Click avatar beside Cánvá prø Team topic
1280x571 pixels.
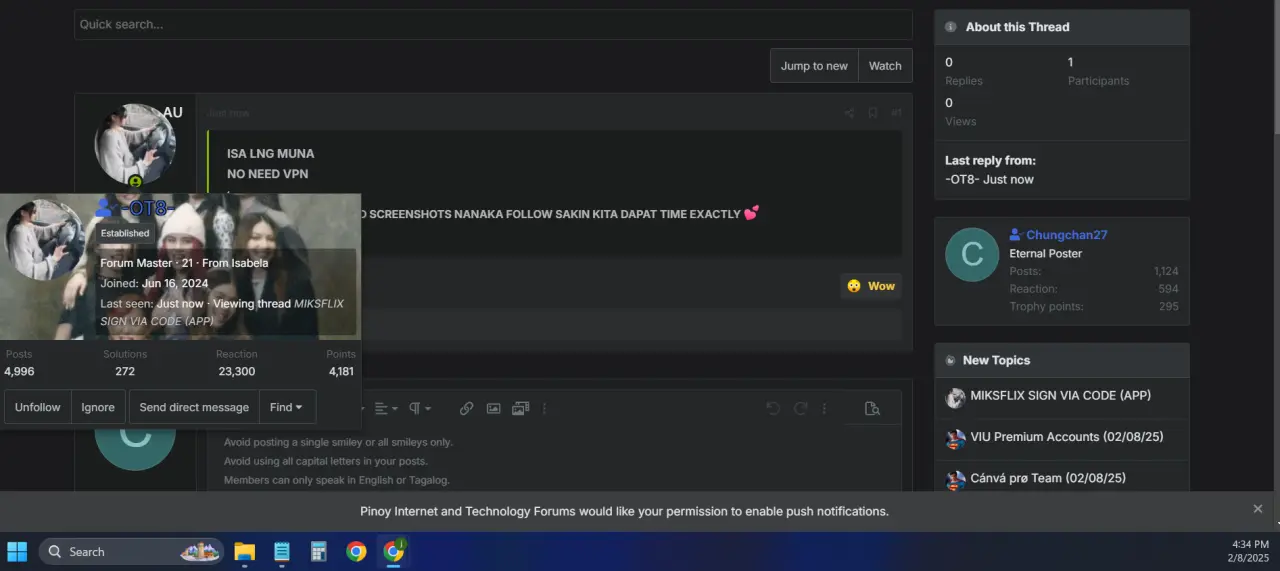coord(955,480)
